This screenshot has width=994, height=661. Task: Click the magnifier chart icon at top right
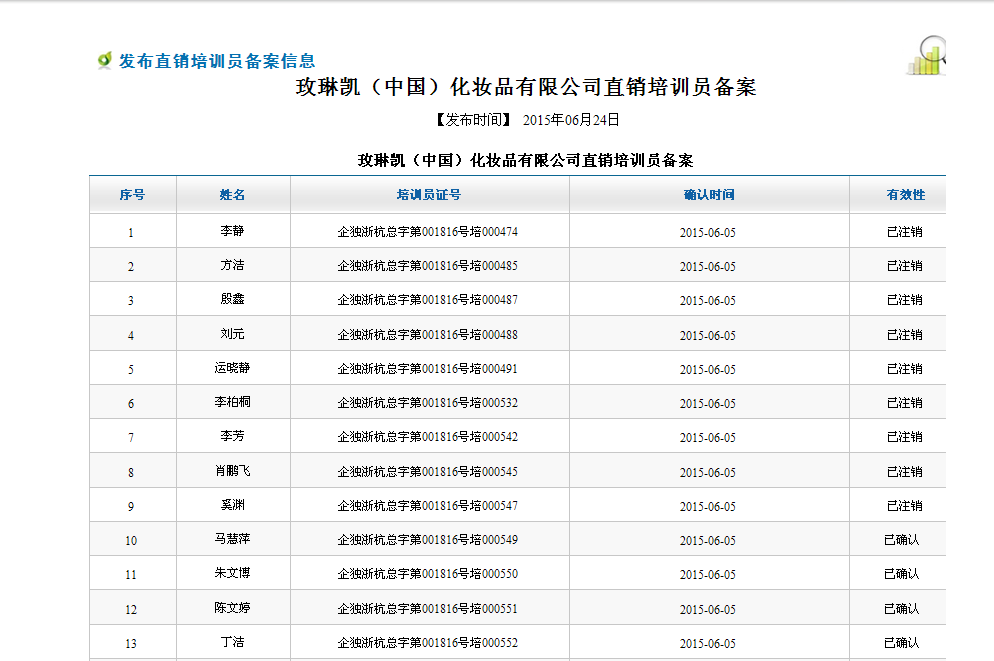point(926,56)
